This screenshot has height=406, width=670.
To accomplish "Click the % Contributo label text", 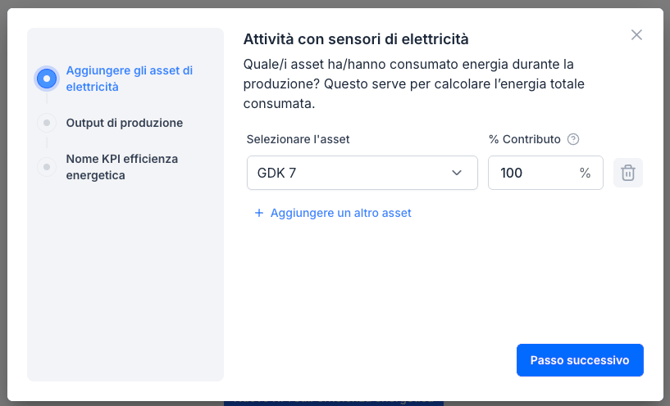I will [x=524, y=140].
